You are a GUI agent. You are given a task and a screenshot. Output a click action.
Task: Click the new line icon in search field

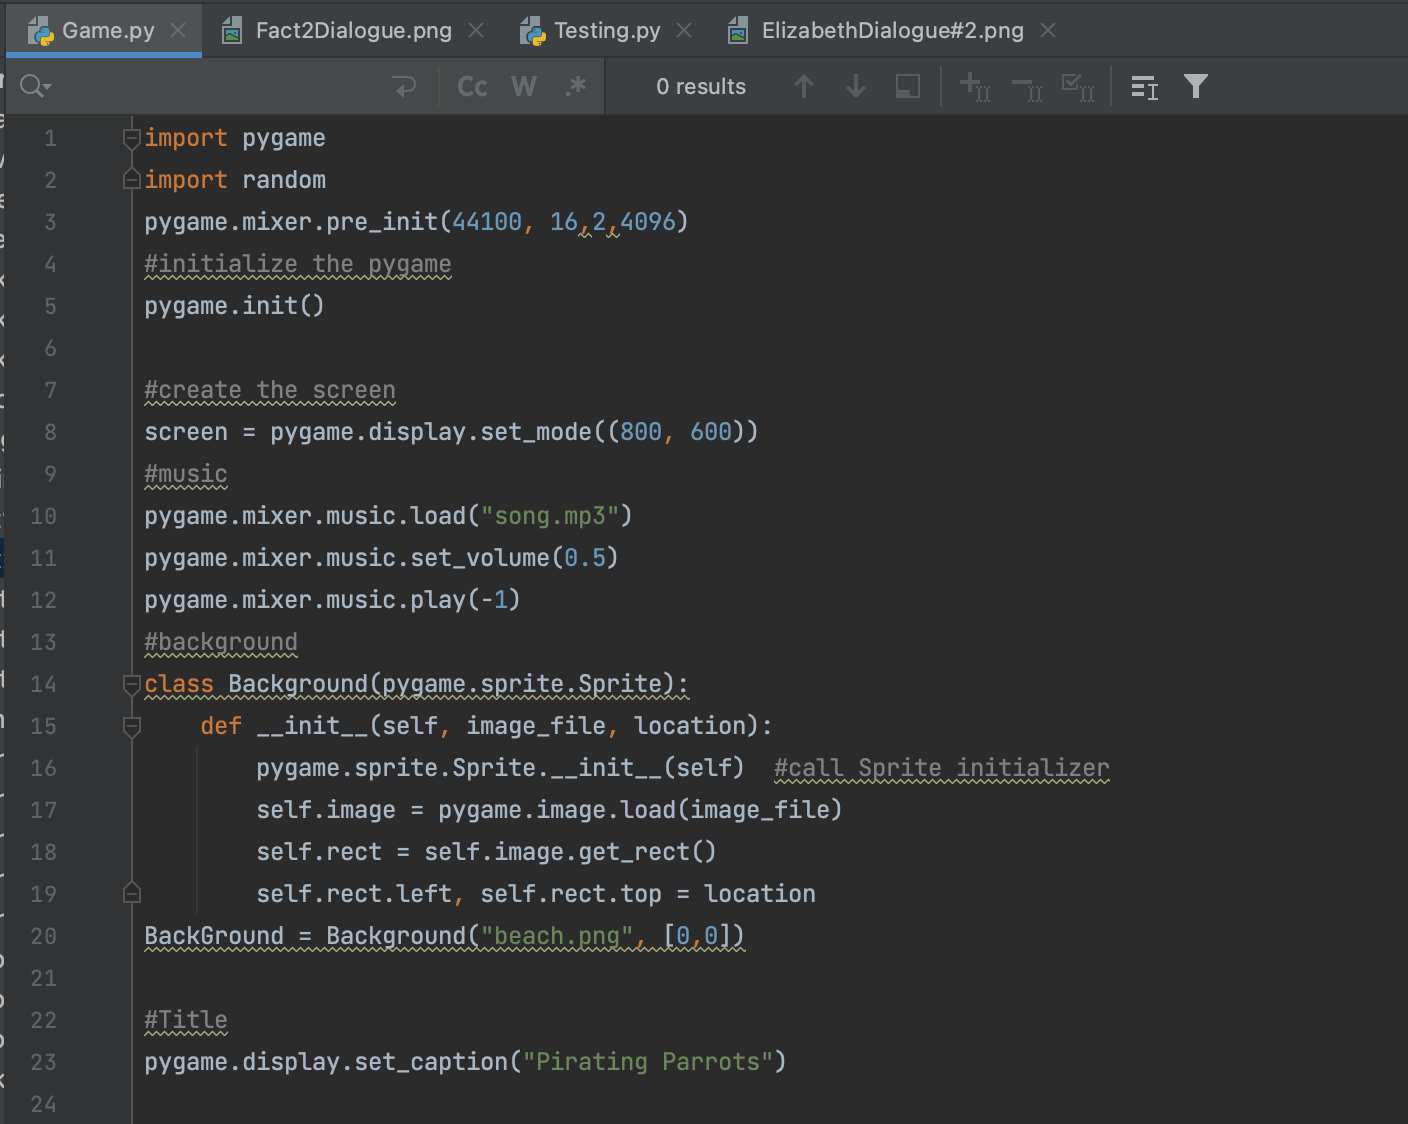[x=405, y=87]
